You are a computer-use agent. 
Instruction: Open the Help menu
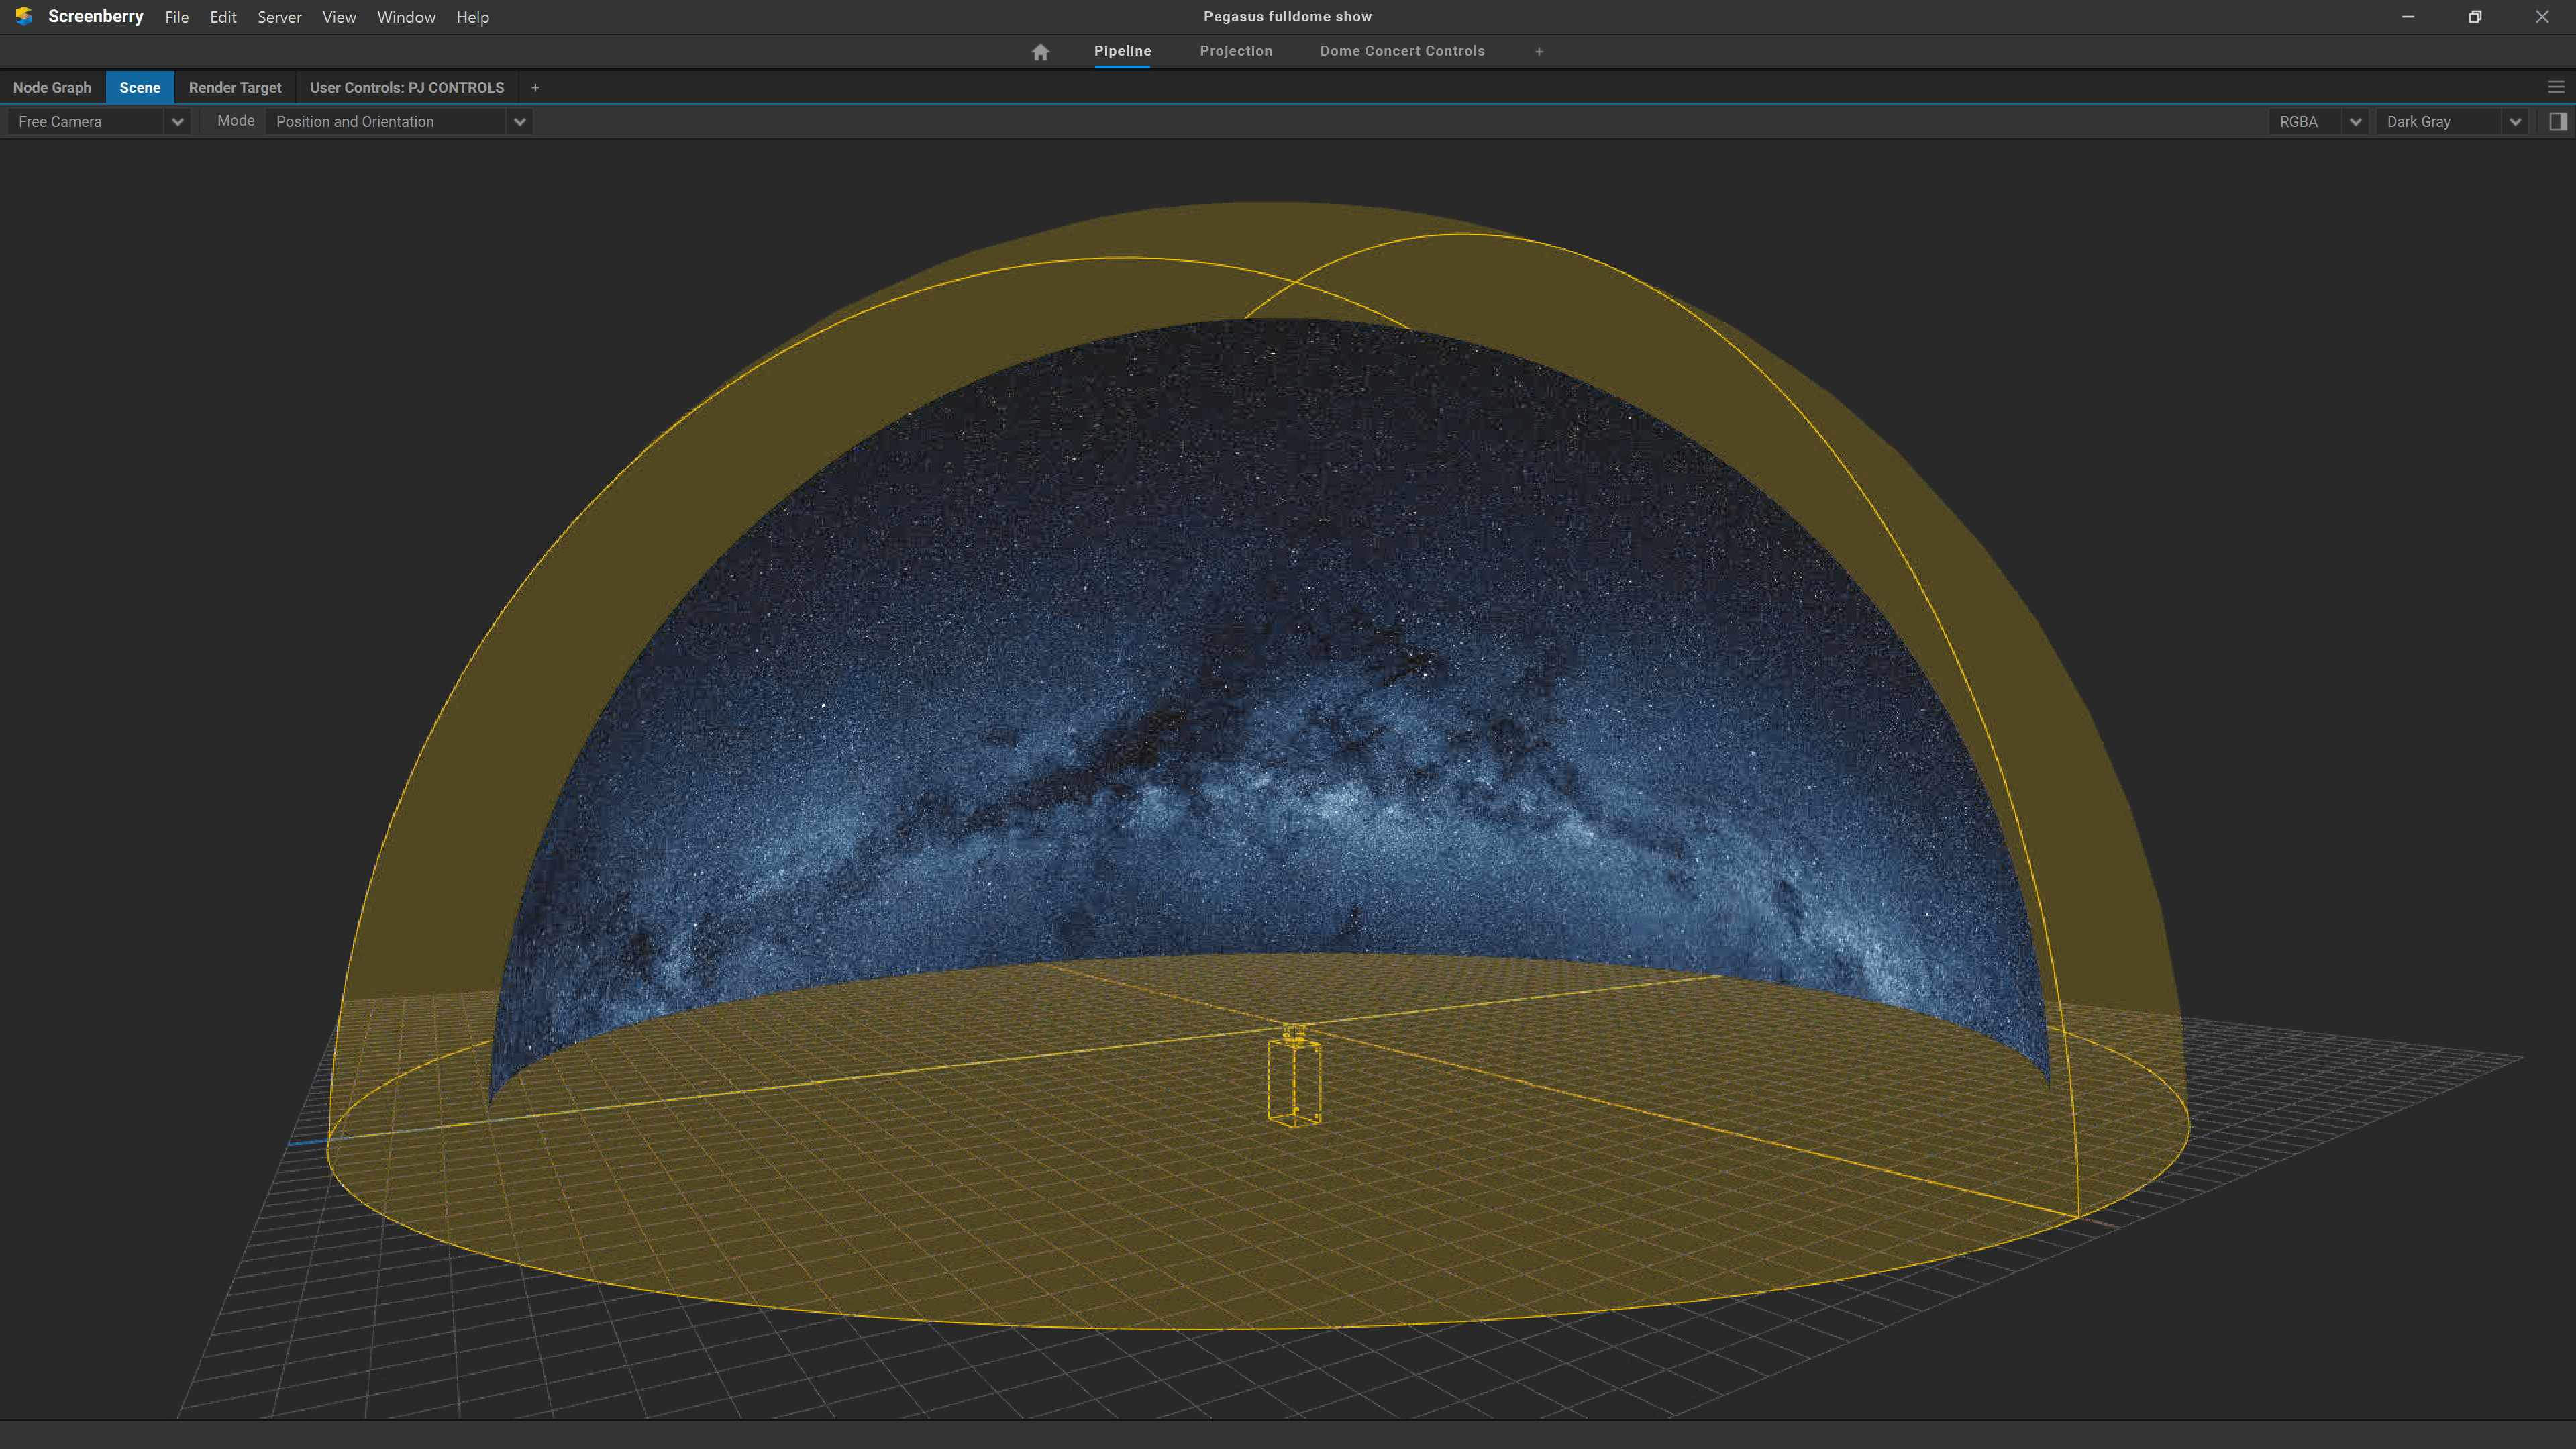pos(472,17)
